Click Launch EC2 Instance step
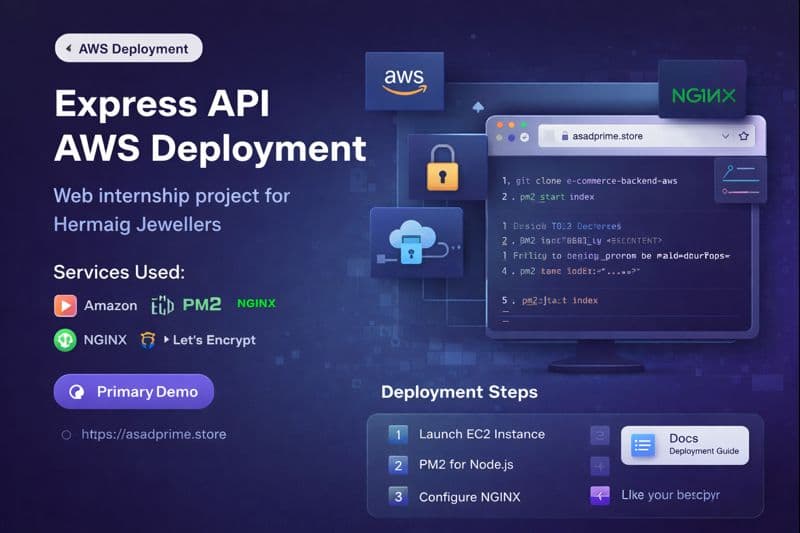The width and height of the screenshot is (800, 533). click(x=482, y=434)
